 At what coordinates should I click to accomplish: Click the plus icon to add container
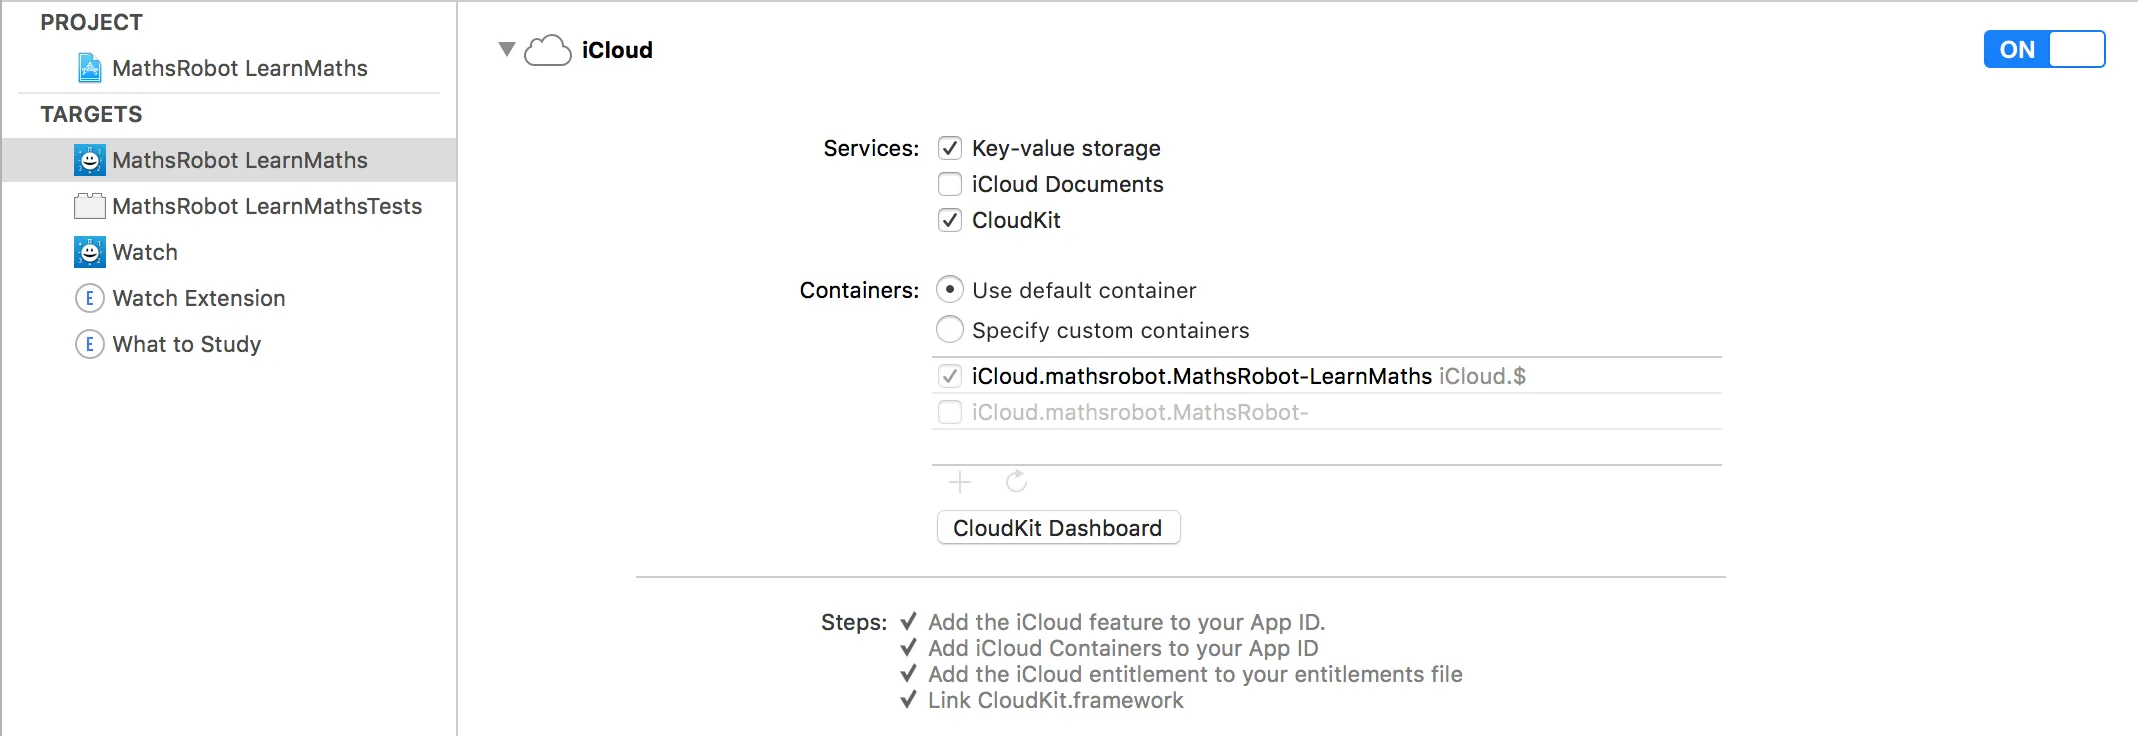(960, 483)
